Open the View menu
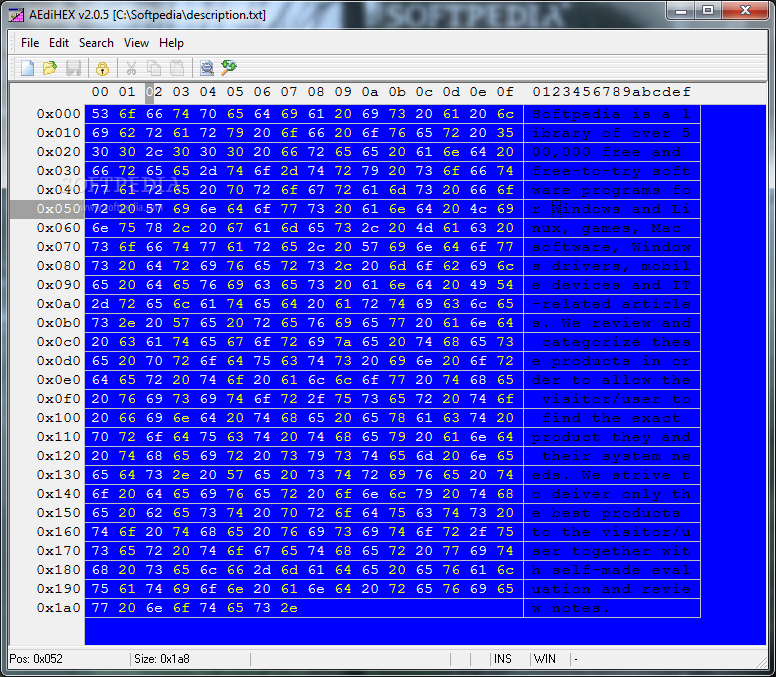Image resolution: width=776 pixels, height=677 pixels. pos(136,43)
